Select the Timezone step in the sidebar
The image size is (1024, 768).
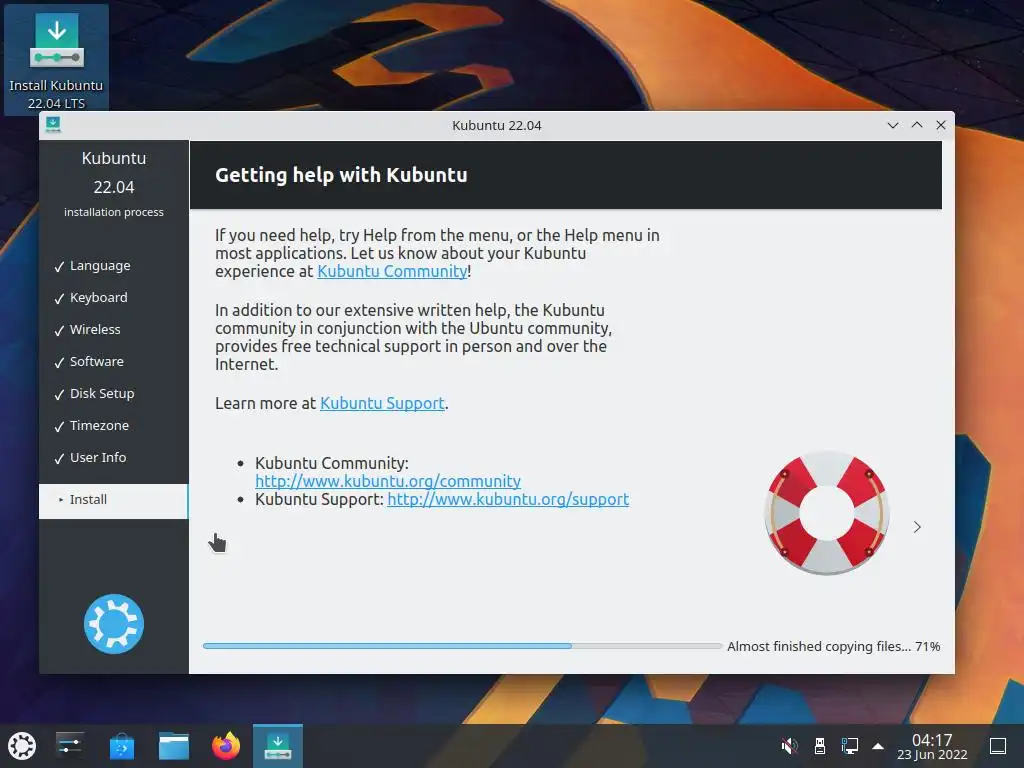pyautogui.click(x=99, y=426)
